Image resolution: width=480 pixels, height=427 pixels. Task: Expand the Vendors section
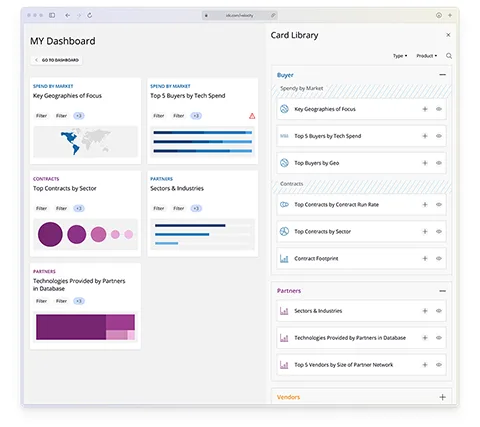(x=442, y=397)
